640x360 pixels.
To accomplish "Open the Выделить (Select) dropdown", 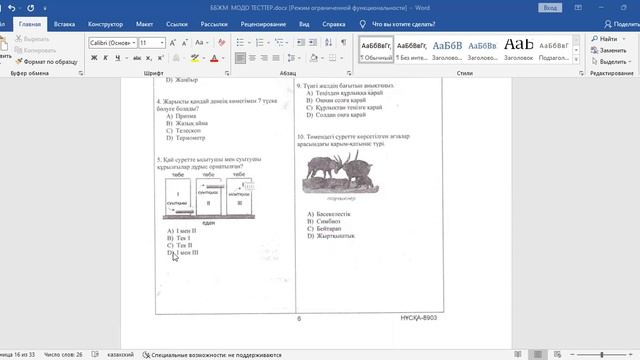I will [x=611, y=62].
